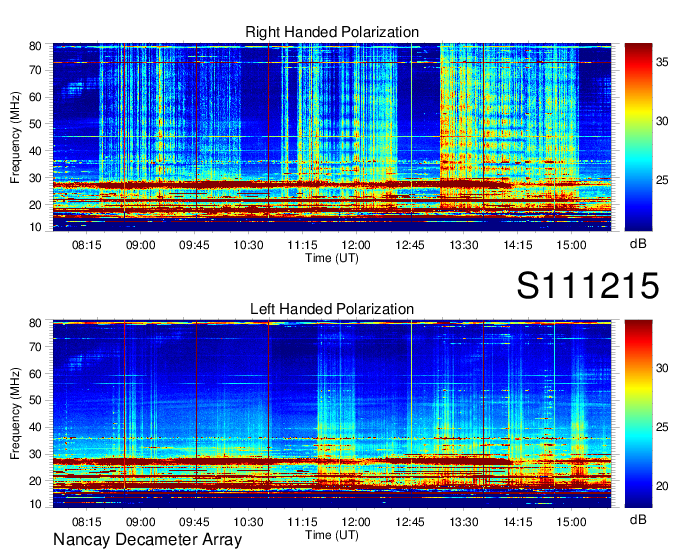Click the Left Handed plot's Frequency (MHz) axis label

[x=15, y=414]
